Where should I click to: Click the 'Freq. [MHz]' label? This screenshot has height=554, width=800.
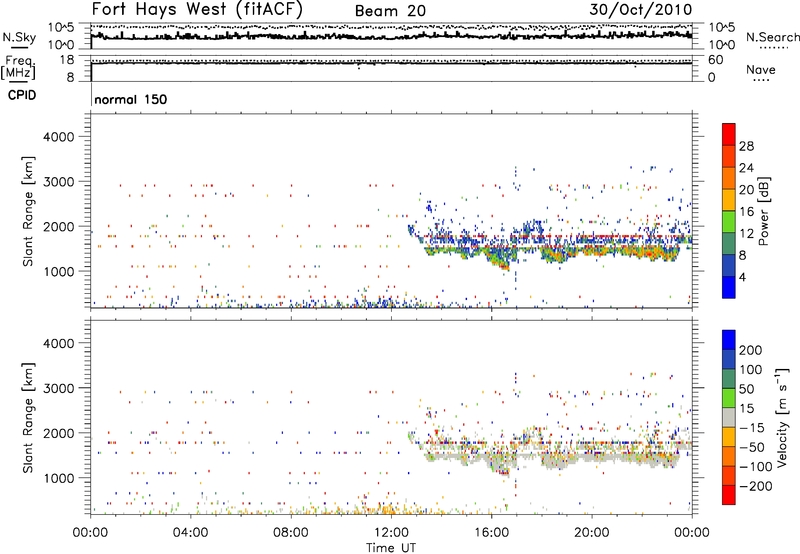pyautogui.click(x=19, y=68)
